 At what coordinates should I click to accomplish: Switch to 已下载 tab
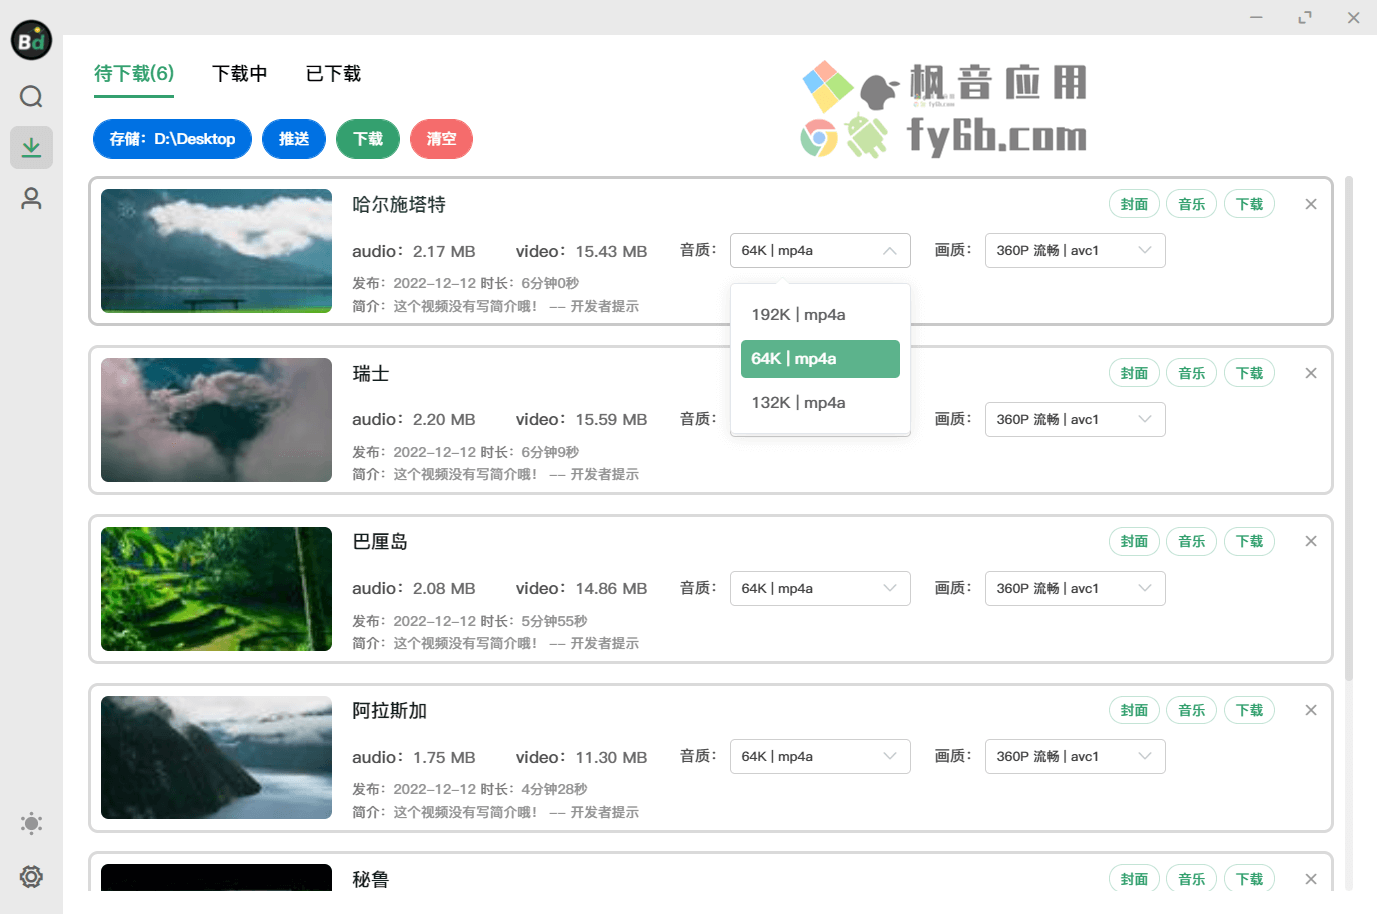(333, 74)
